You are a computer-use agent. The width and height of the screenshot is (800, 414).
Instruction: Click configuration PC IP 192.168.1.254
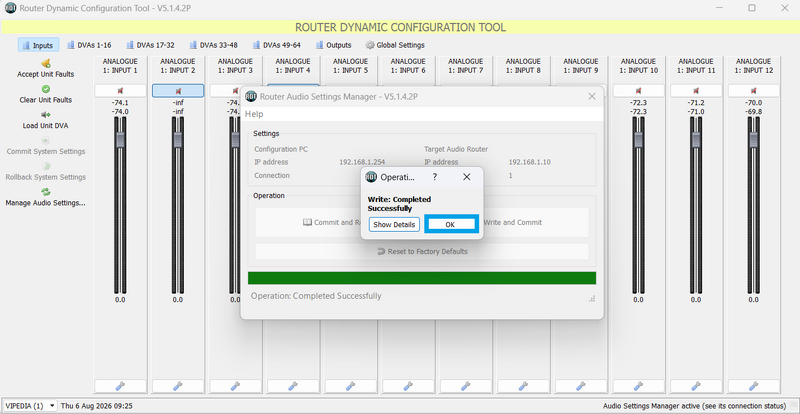coord(362,162)
